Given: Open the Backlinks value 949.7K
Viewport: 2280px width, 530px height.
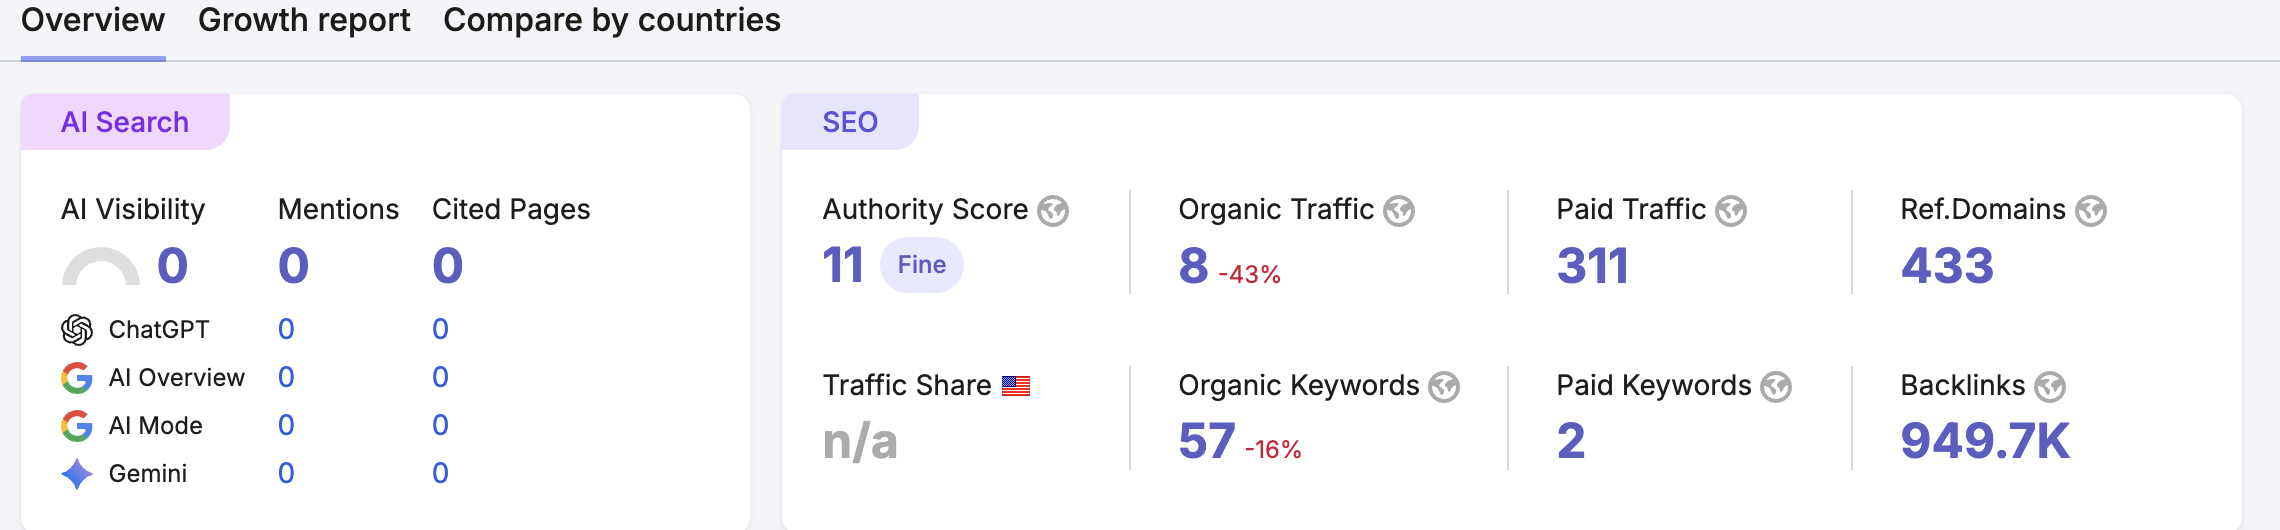Looking at the screenshot, I should (x=1985, y=441).
